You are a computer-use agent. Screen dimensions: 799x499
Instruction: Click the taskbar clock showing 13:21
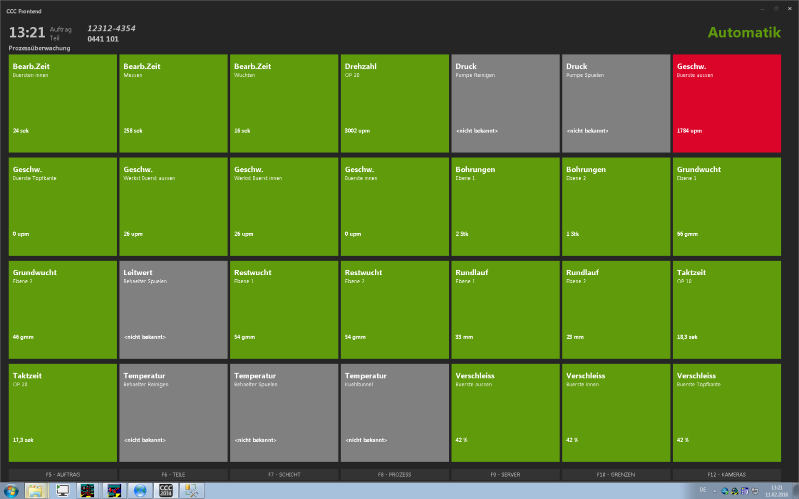[x=776, y=490]
